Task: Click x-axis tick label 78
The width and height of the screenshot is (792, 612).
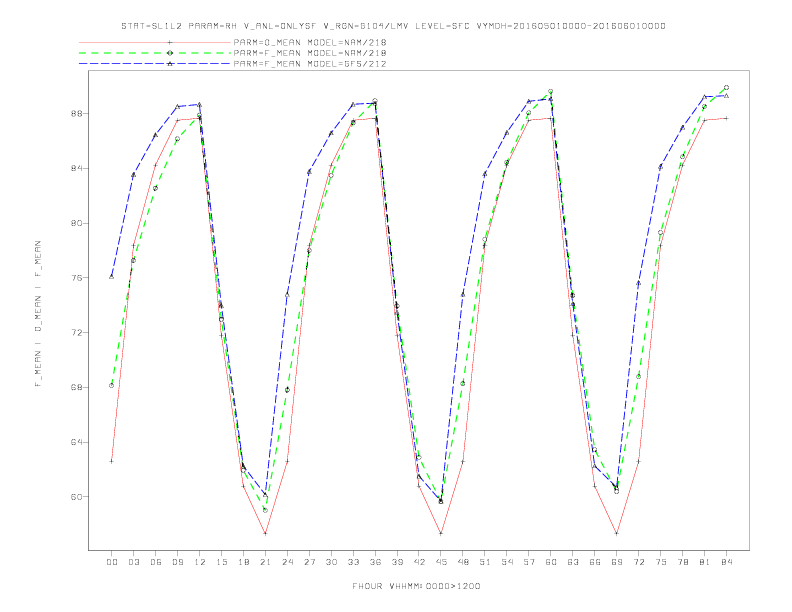Action: 683,562
